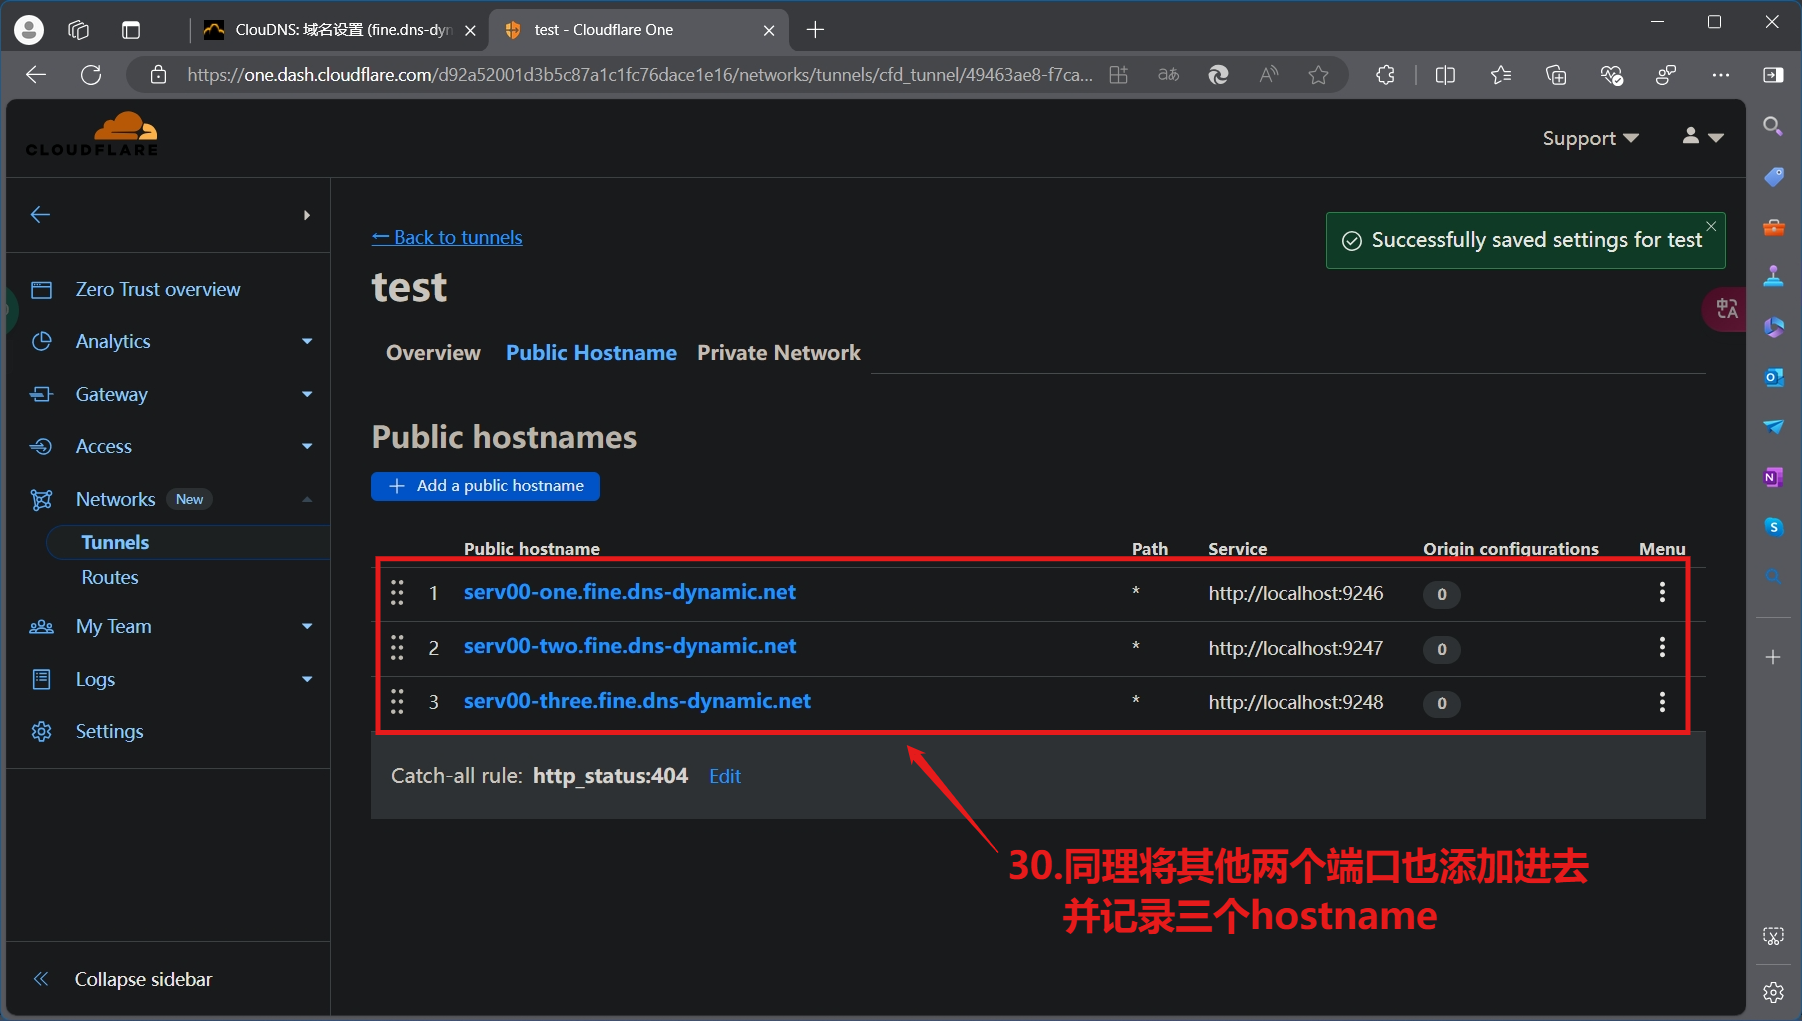Image resolution: width=1802 pixels, height=1021 pixels.
Task: Reload the current page
Action: [91, 75]
